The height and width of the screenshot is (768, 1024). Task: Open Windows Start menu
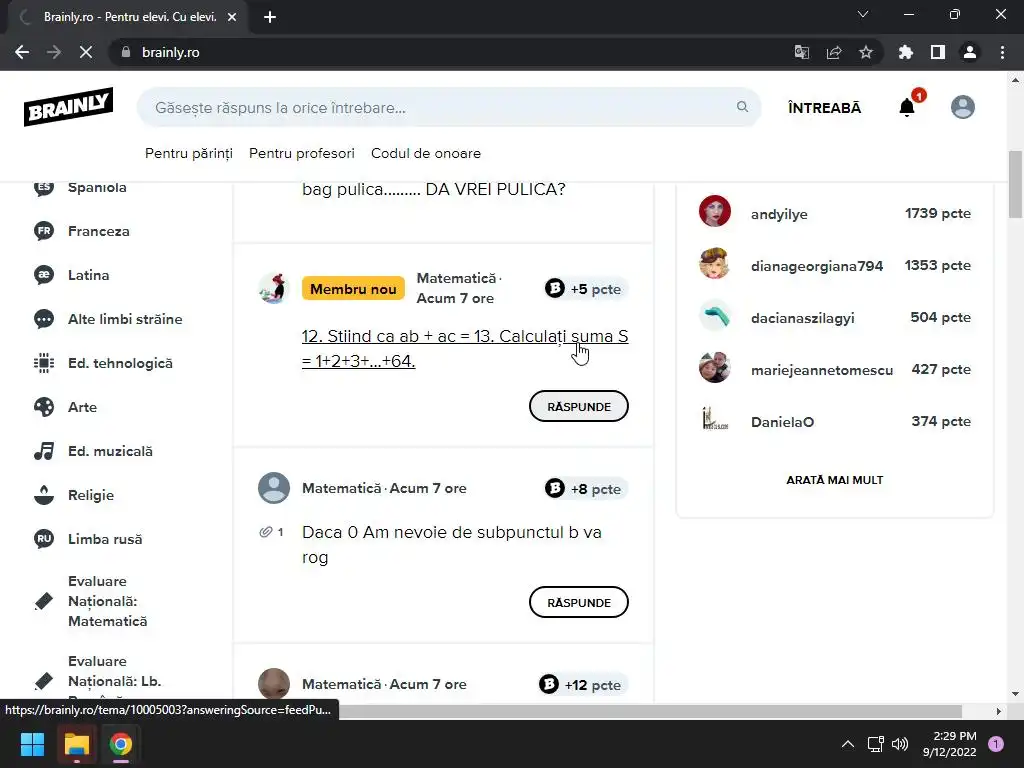33,744
